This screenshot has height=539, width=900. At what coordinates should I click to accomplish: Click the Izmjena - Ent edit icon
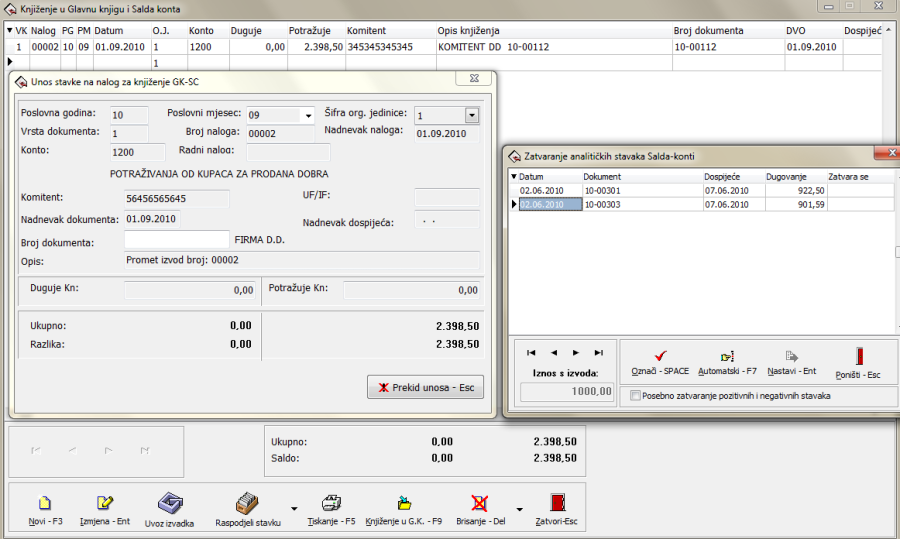[x=104, y=503]
